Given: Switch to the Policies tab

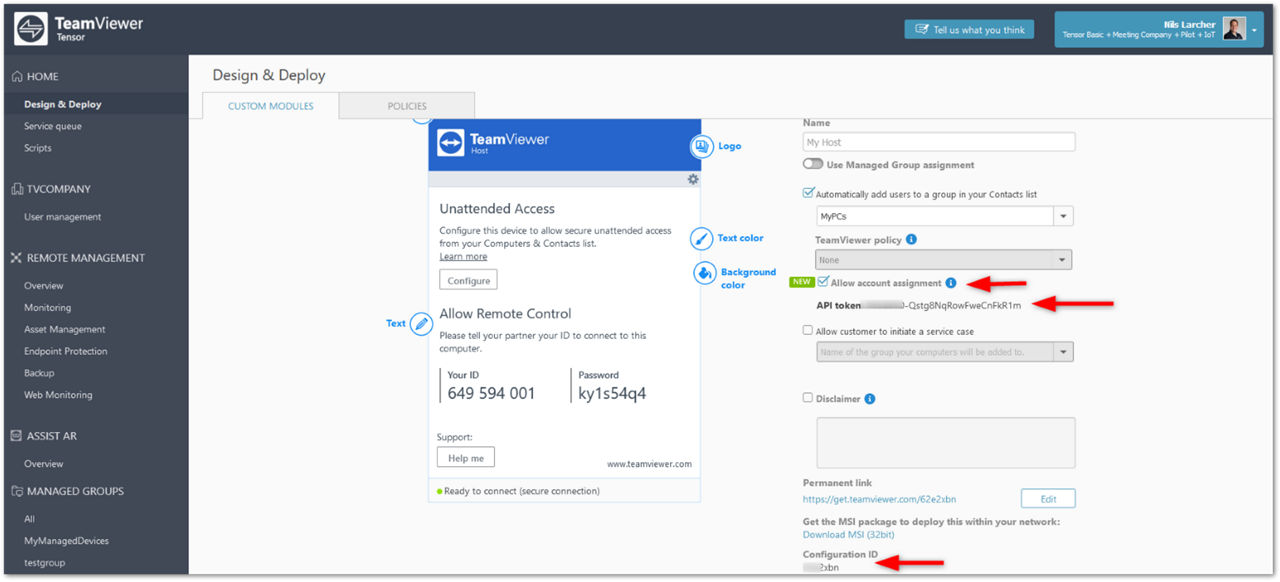Looking at the screenshot, I should [x=407, y=106].
